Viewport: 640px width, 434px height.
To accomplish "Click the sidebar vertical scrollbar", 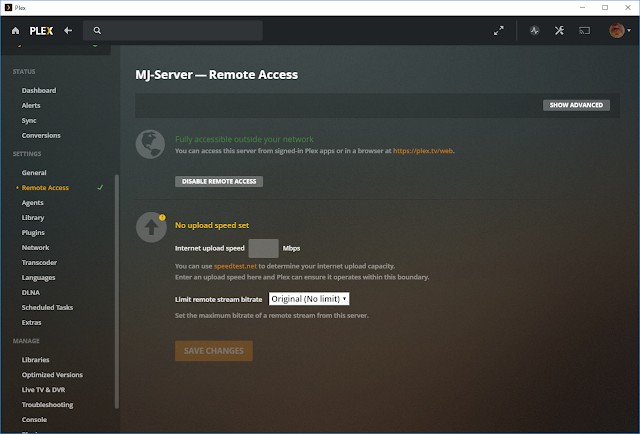I will coord(117,291).
